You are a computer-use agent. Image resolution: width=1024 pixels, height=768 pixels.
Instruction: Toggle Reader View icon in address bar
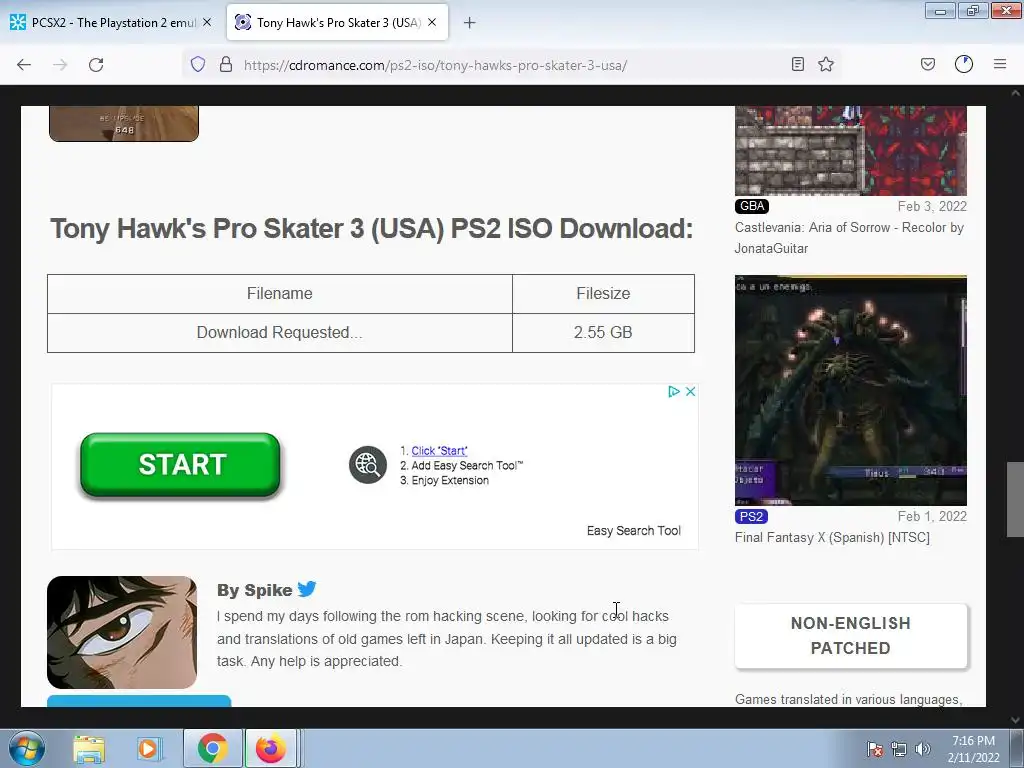click(797, 64)
